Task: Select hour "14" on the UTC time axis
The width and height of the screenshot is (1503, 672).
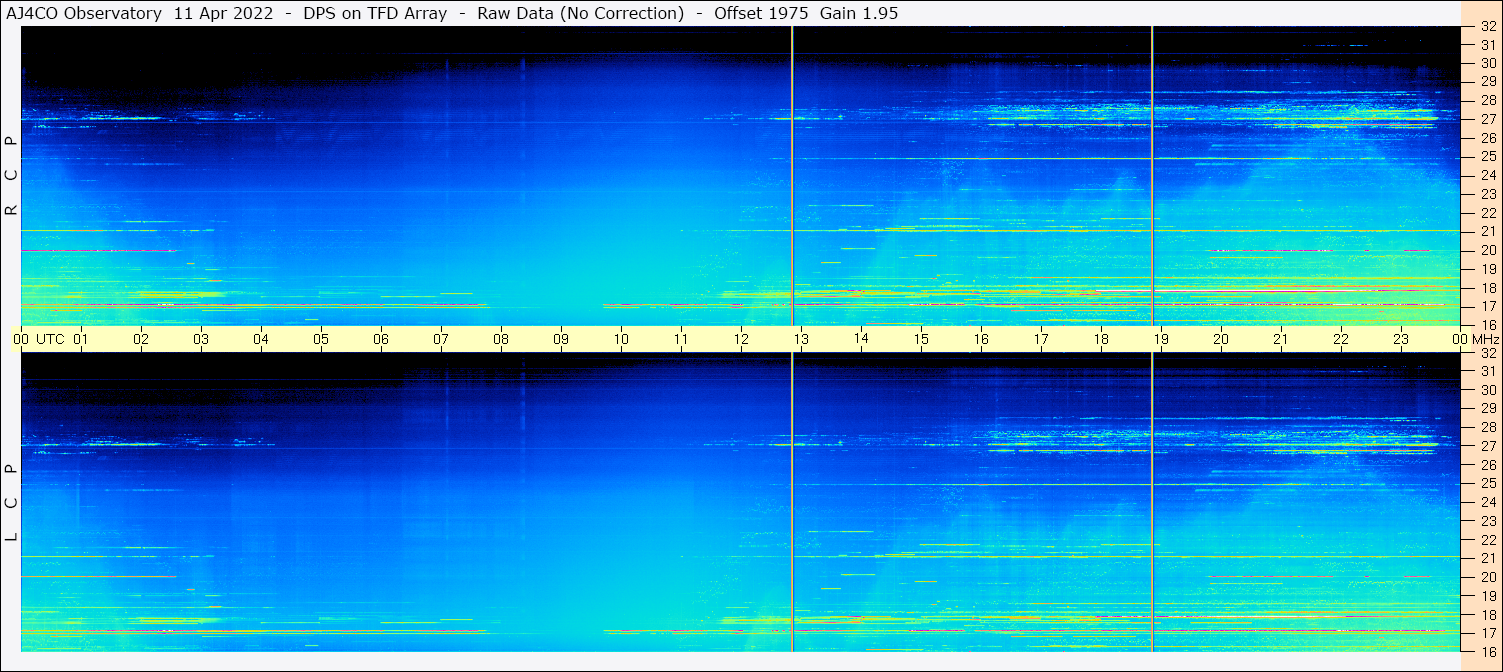Action: (x=861, y=338)
